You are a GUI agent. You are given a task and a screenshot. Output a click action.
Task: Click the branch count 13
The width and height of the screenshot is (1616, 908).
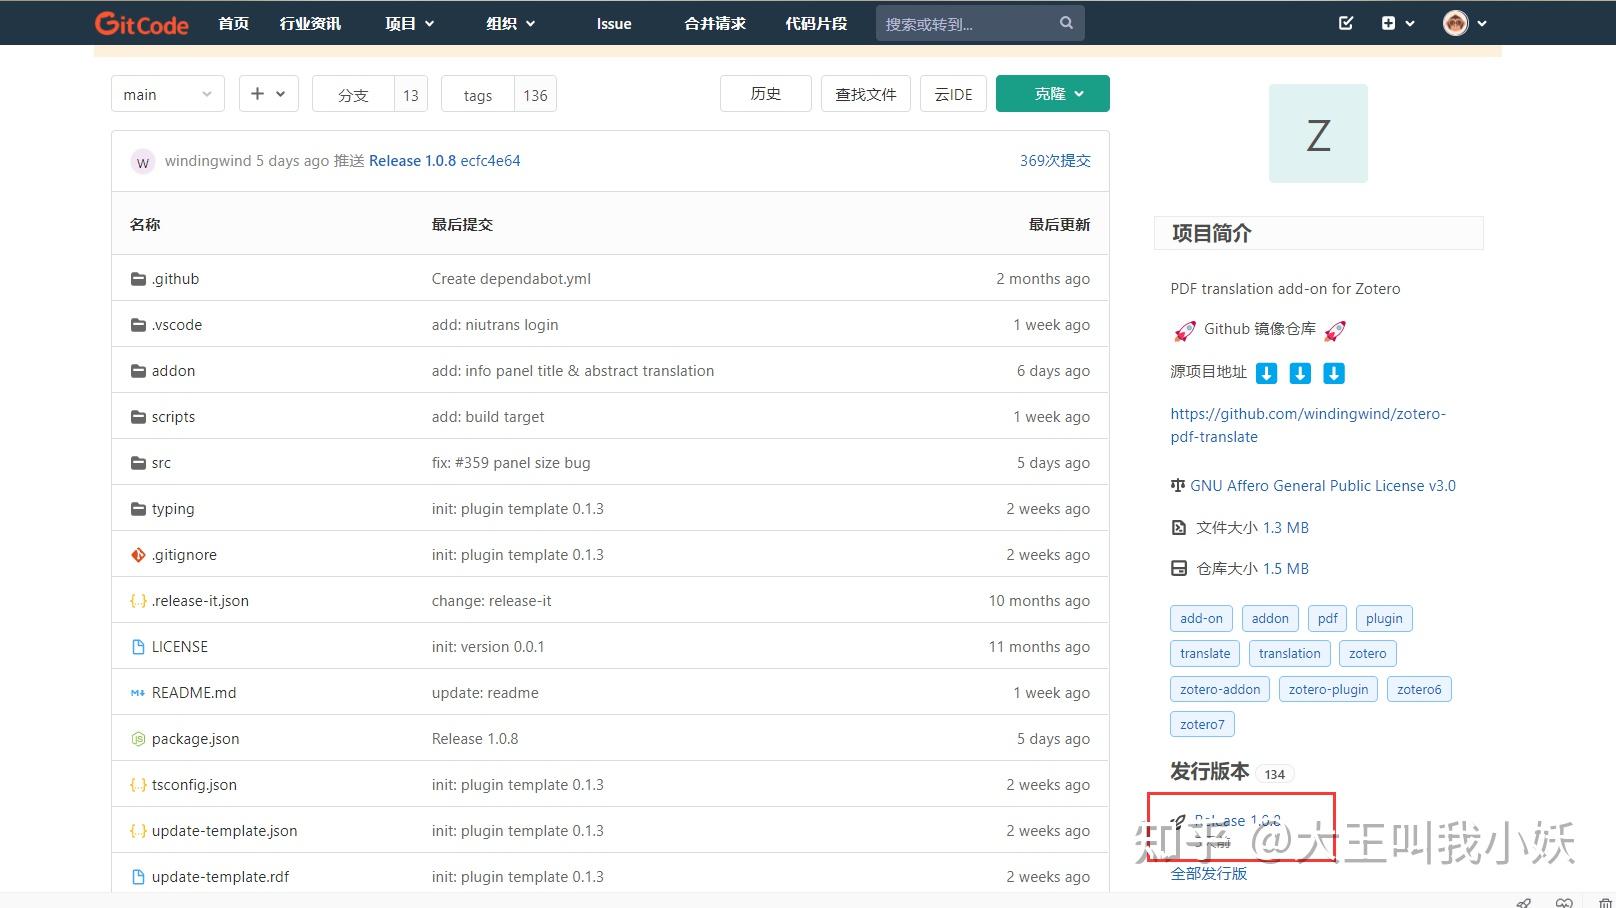[x=411, y=95]
